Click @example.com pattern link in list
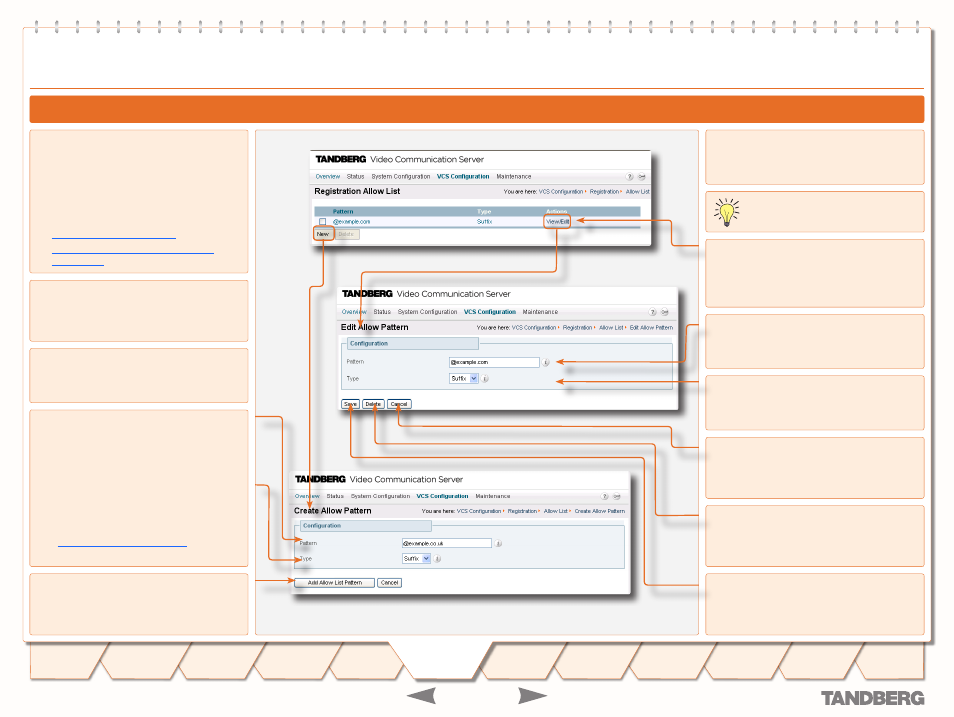This screenshot has height=717, width=954. (x=351, y=222)
